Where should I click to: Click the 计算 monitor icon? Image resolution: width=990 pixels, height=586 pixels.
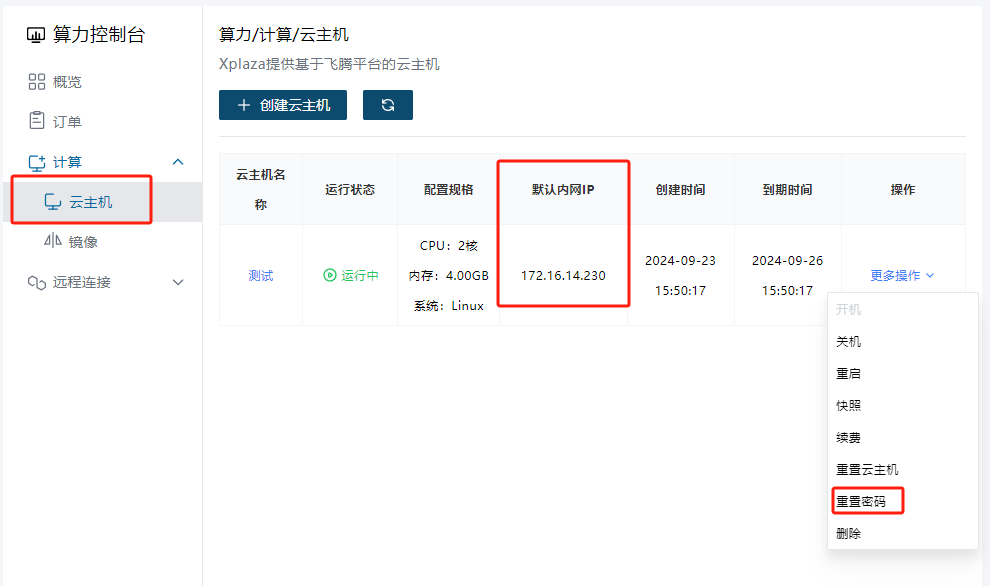[x=37, y=162]
